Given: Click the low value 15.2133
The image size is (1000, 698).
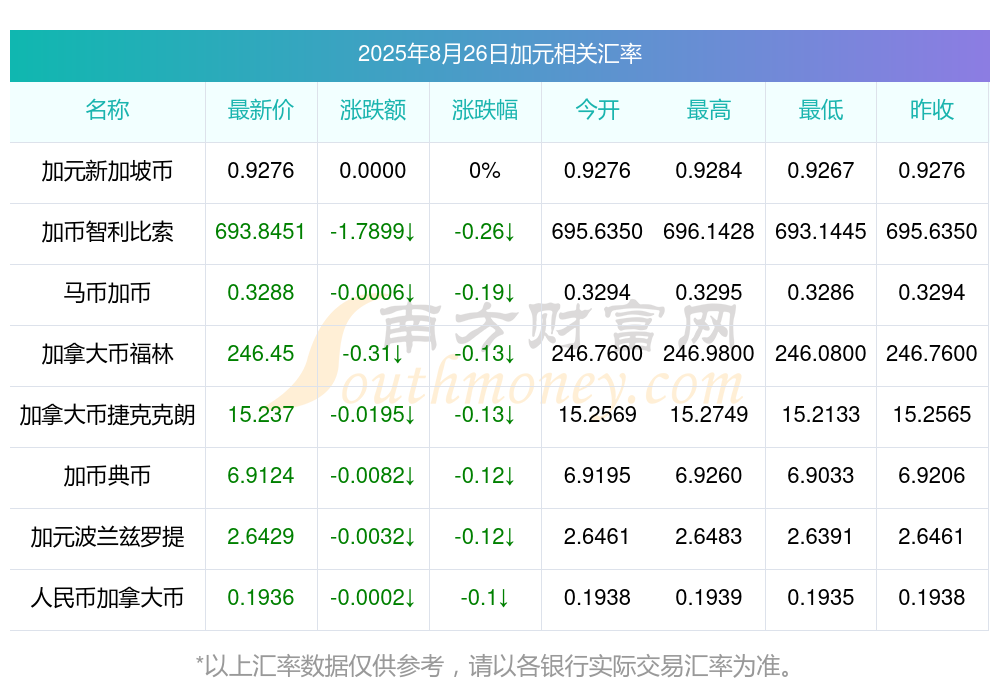Looking at the screenshot, I should 821,415.
